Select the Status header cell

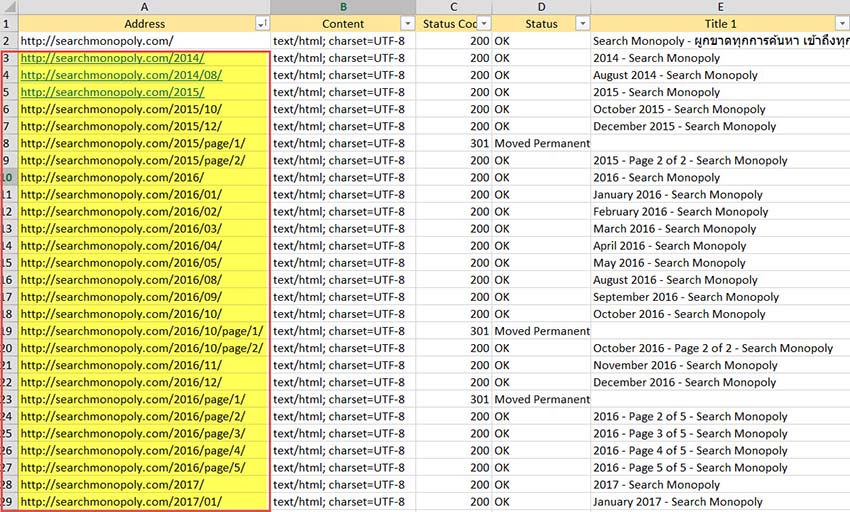tap(541, 23)
